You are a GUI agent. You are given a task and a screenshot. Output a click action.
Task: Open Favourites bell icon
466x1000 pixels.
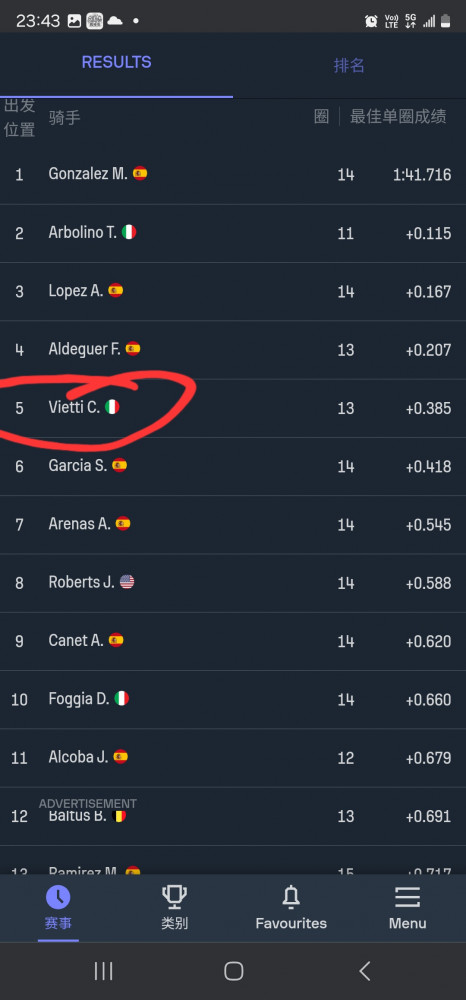pyautogui.click(x=291, y=897)
